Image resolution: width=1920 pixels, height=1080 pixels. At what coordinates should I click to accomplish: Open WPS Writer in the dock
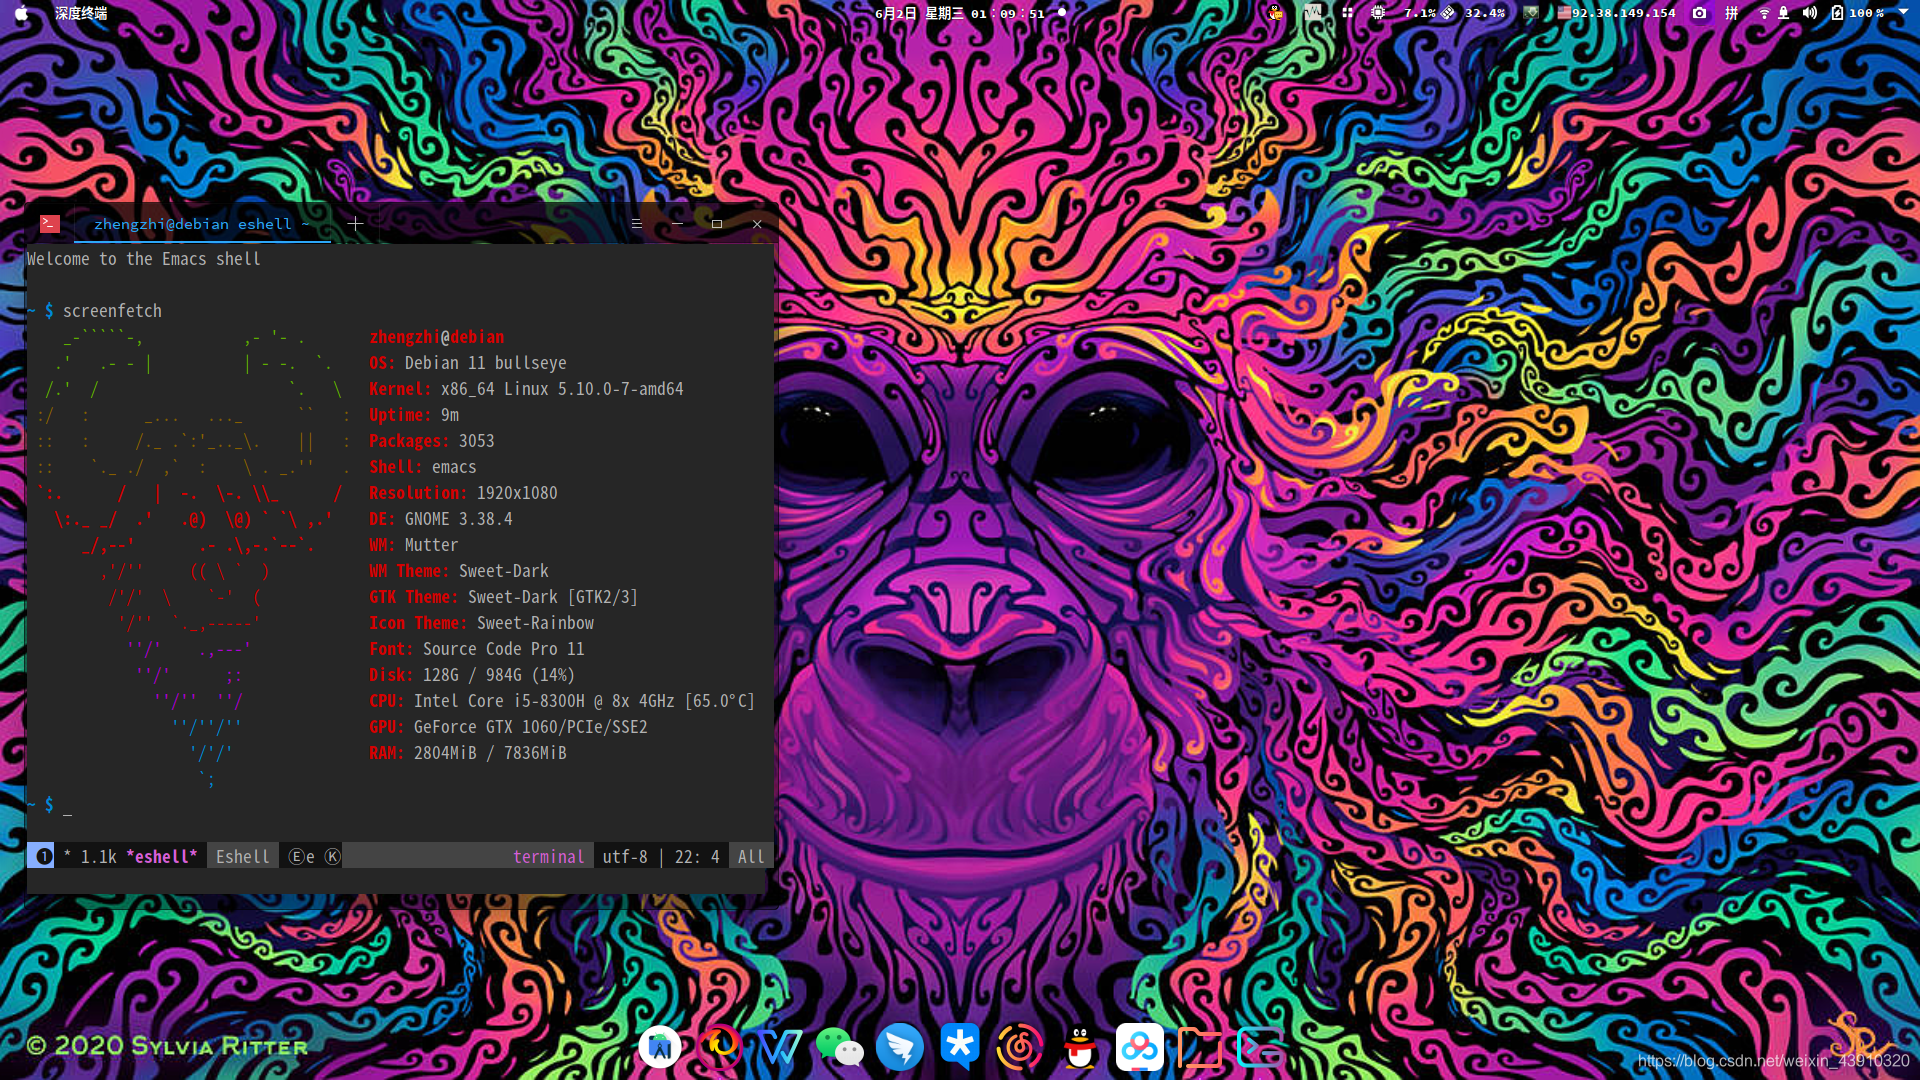pyautogui.click(x=779, y=1047)
